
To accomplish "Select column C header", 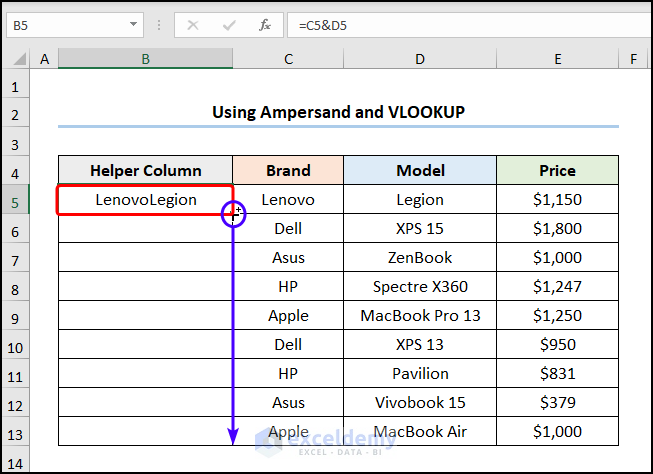I will coord(288,59).
